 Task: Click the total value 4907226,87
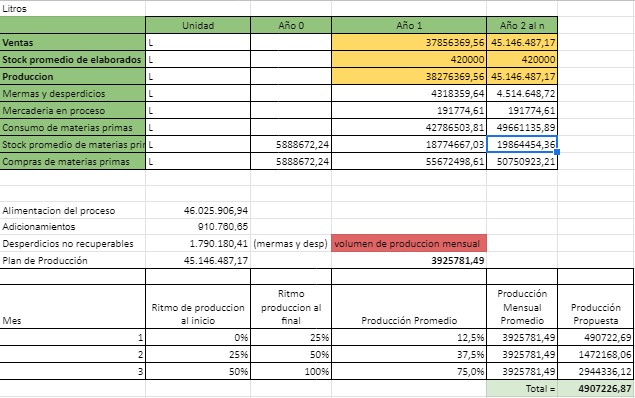coord(596,389)
